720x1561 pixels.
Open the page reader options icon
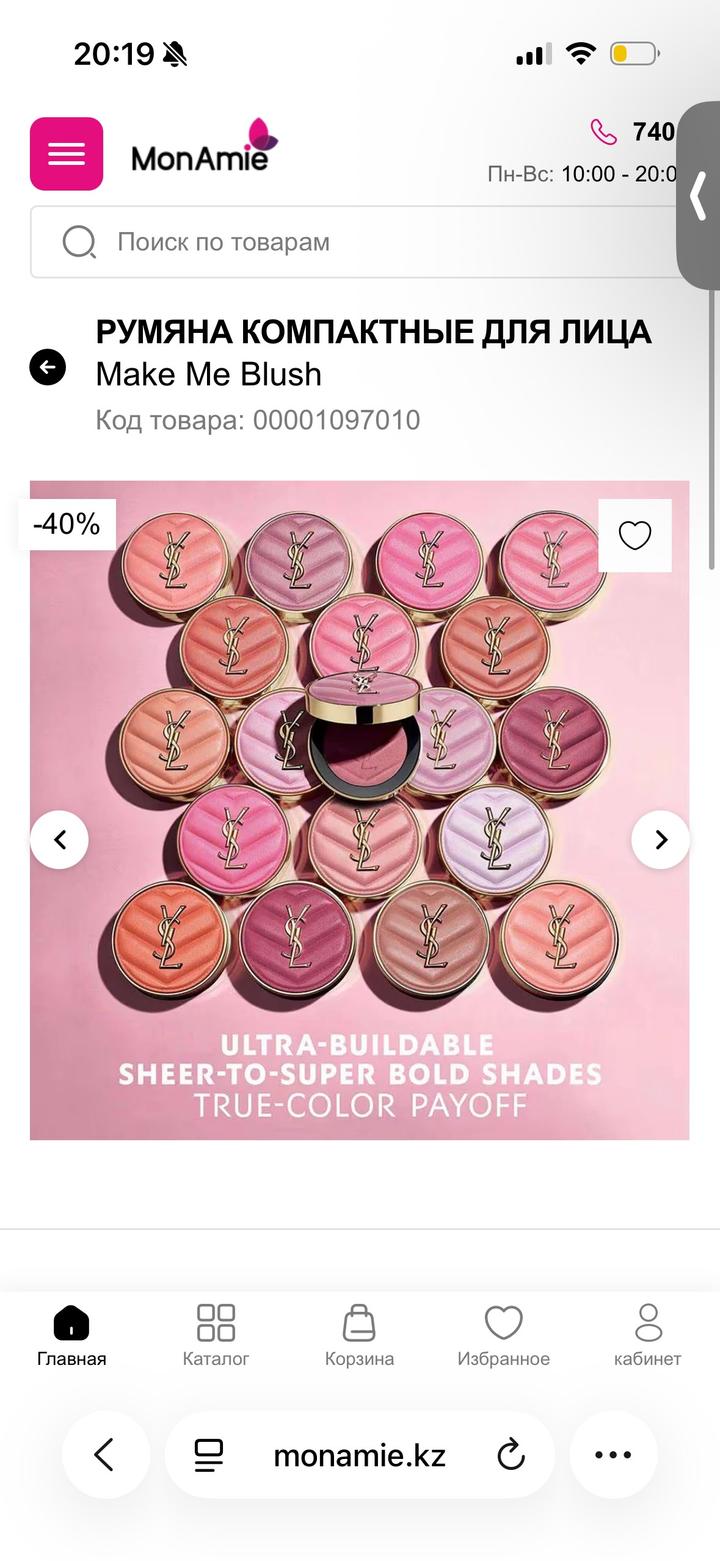209,1455
